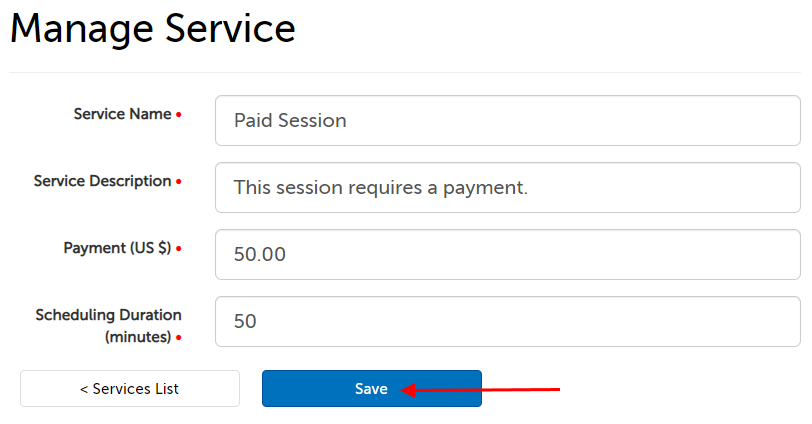Screen dimensions: 812x424
Task: Click the 'Service Description' label
Action: (102, 181)
